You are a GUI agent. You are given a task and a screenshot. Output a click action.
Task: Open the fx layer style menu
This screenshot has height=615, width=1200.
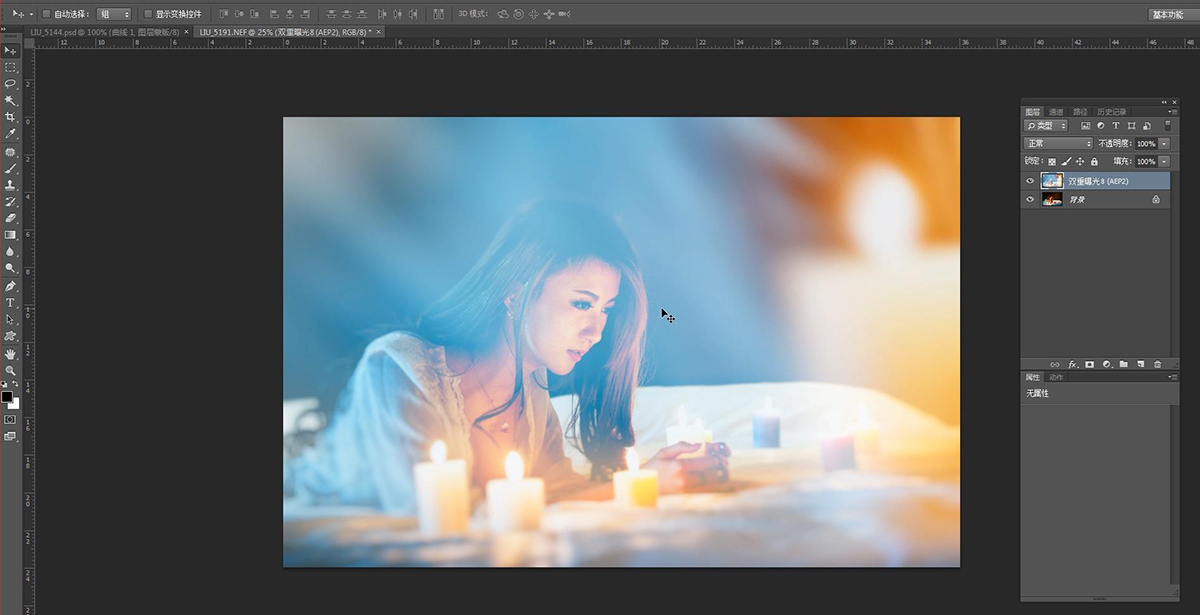(1072, 364)
